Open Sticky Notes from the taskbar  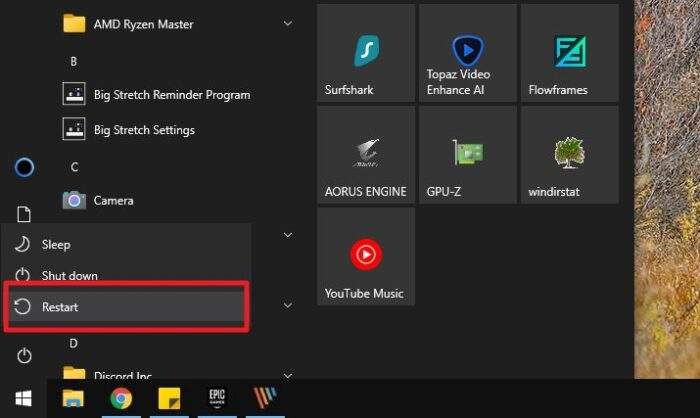coord(169,398)
